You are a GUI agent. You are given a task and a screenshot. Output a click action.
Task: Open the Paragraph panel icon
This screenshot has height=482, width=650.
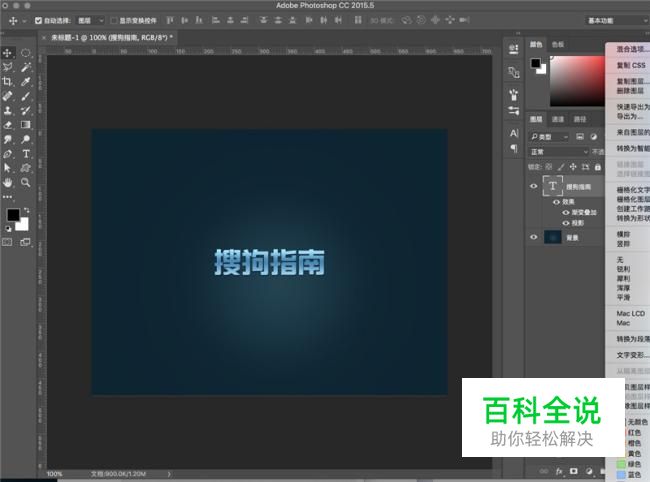click(x=514, y=148)
